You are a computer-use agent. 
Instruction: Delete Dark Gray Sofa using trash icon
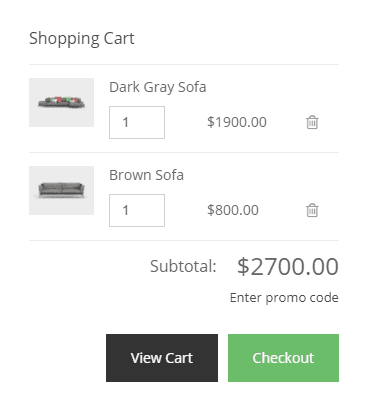point(312,122)
